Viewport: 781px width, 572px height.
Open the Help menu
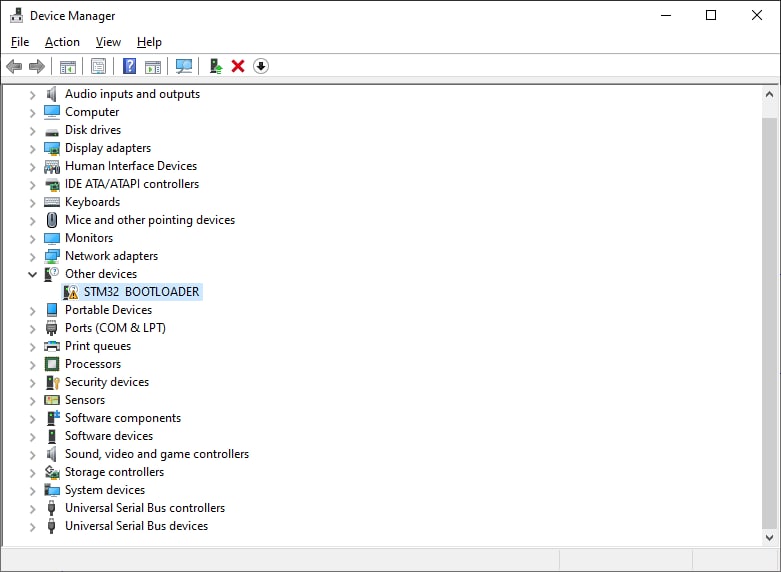(x=149, y=42)
